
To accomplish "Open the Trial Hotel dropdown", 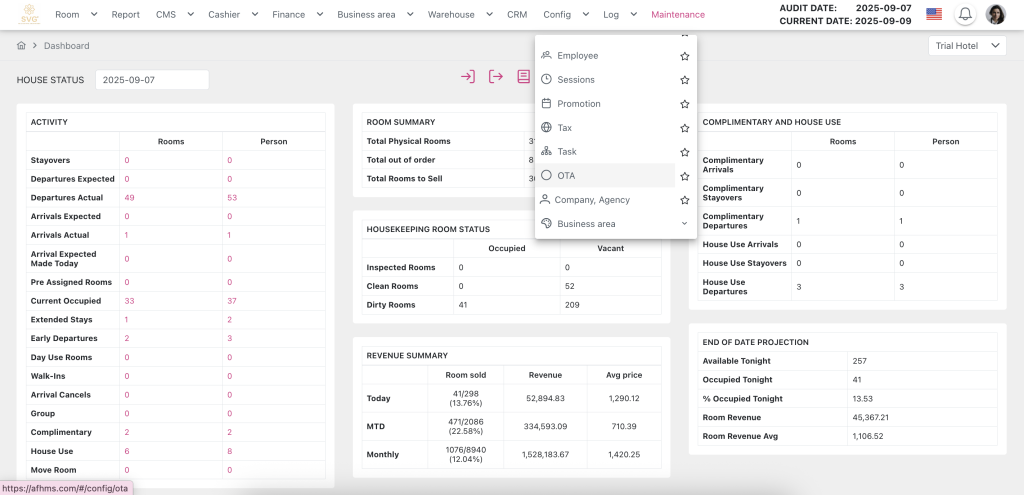I will (x=966, y=46).
